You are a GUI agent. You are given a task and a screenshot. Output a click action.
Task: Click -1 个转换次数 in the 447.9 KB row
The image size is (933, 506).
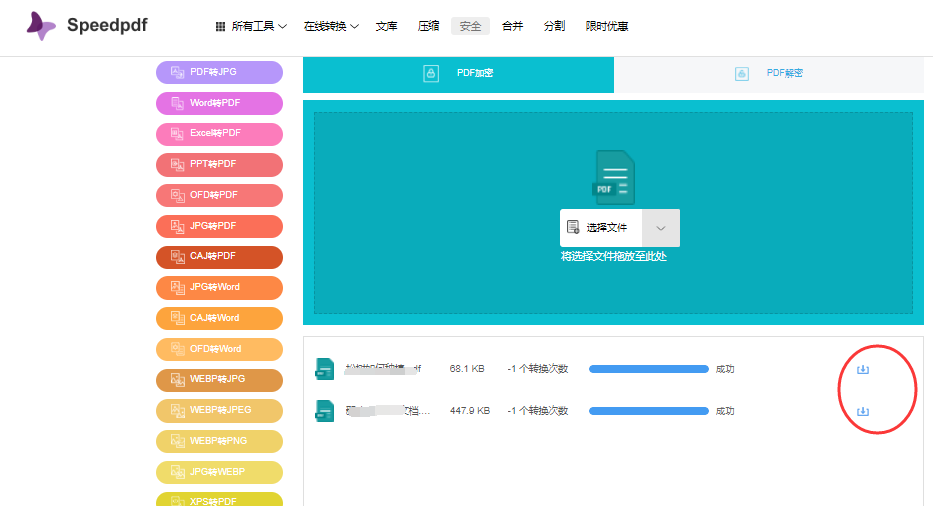click(538, 411)
